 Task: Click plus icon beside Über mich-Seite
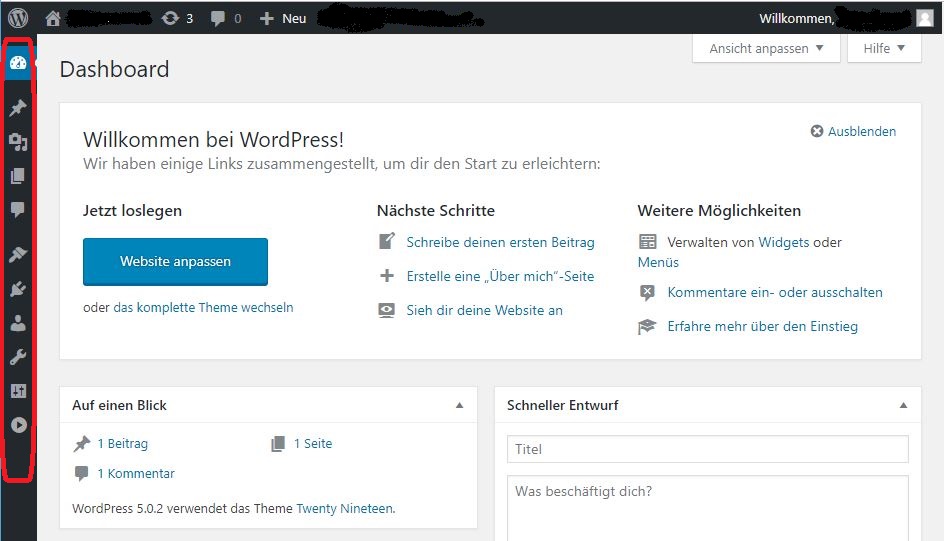(387, 276)
